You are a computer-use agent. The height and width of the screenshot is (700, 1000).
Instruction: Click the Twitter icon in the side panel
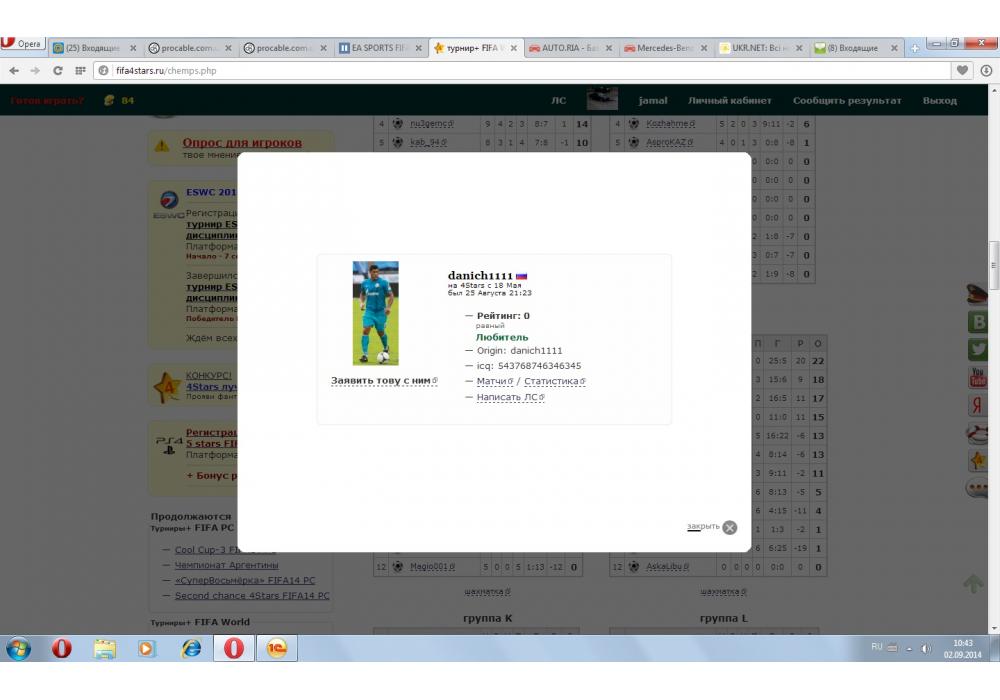pos(977,350)
